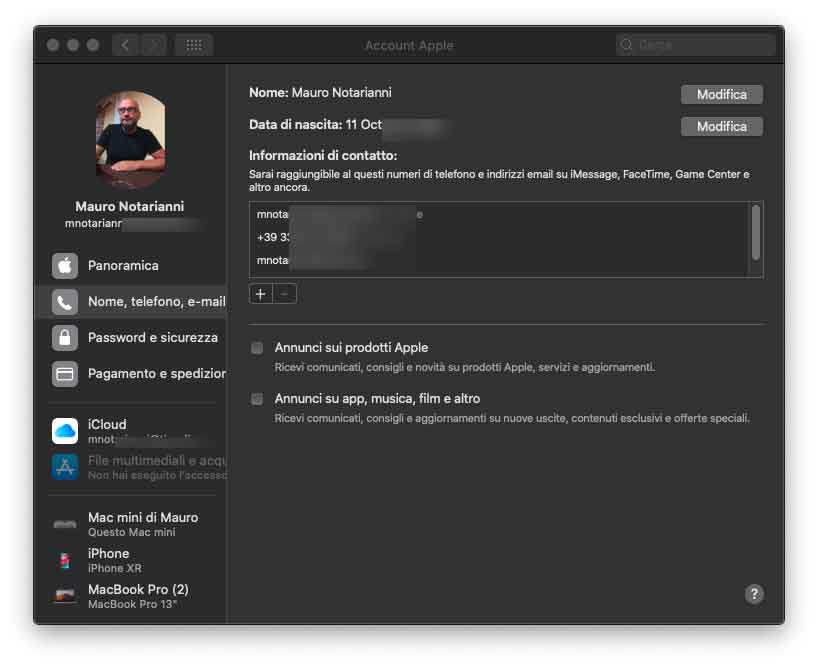
Task: Add a contact with the plus button
Action: [261, 294]
